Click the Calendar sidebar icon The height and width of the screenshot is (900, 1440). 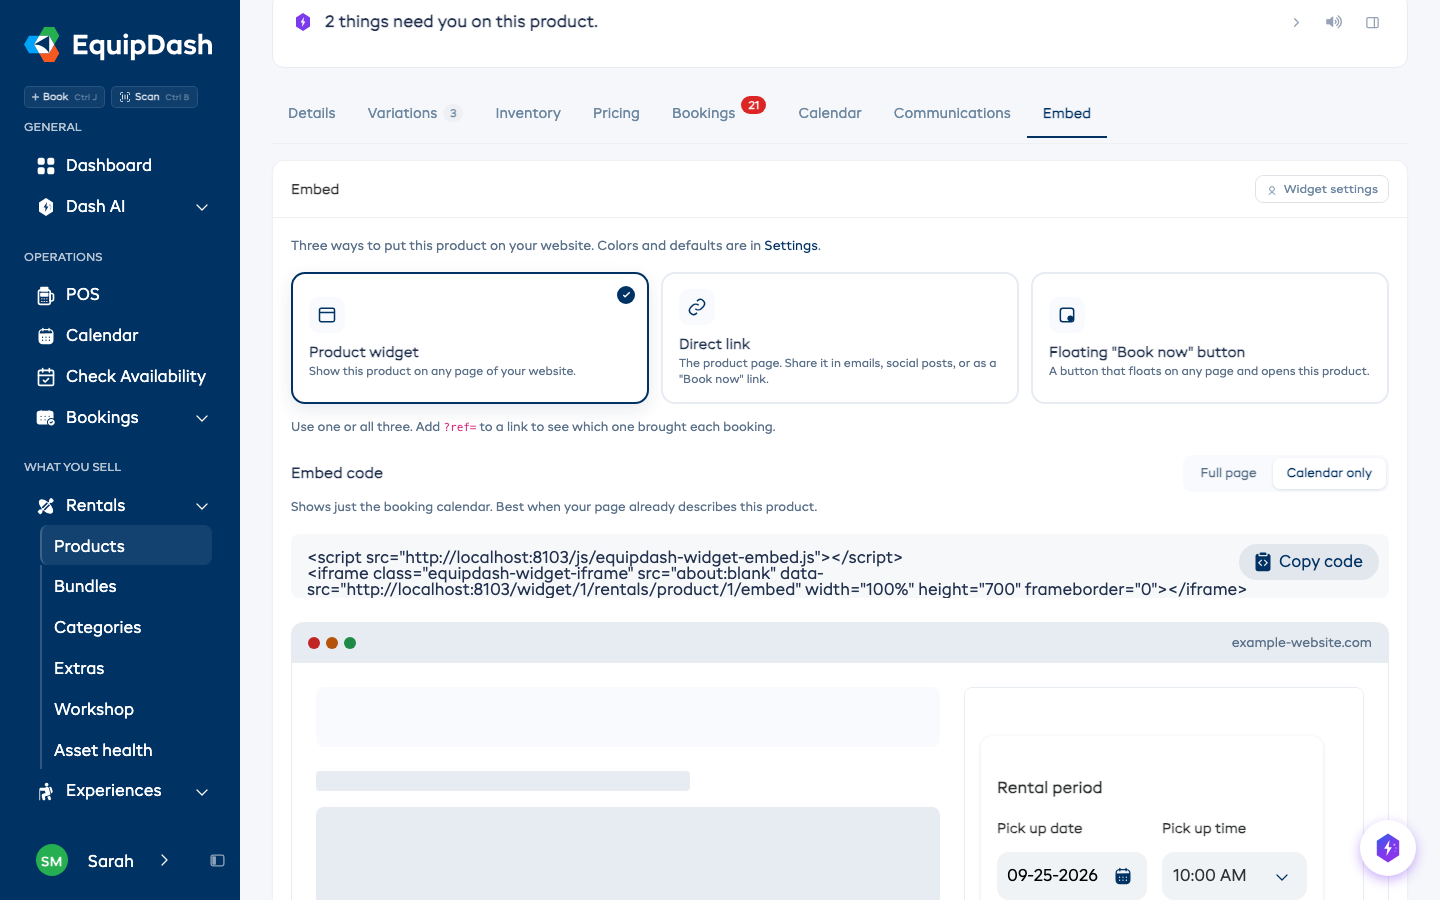[x=46, y=336]
